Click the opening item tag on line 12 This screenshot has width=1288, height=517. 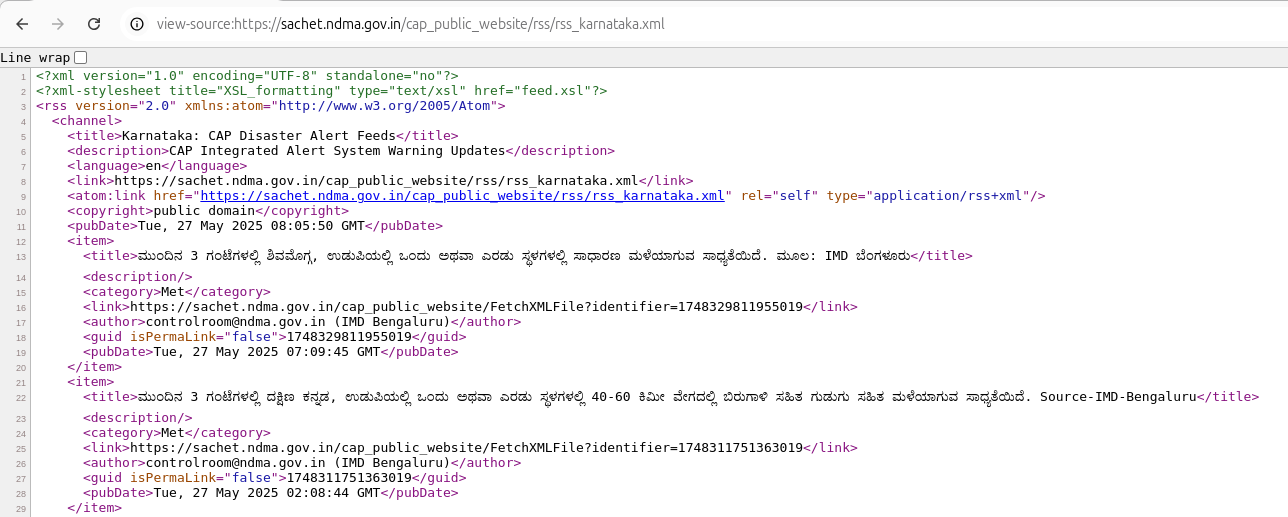(x=91, y=241)
